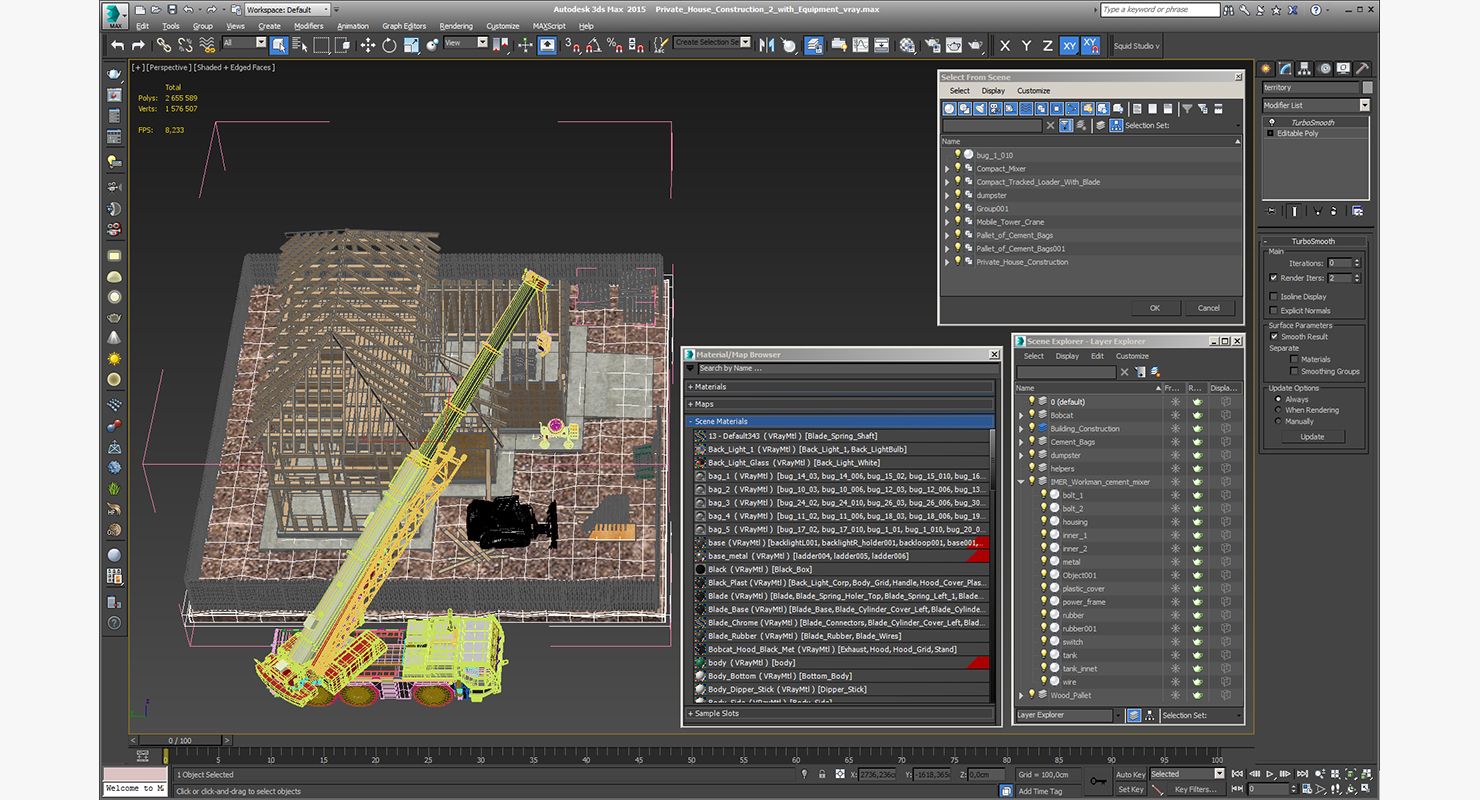The image size is (1480, 800).
Task: Open Display menu in Select From Scene
Action: click(x=993, y=90)
